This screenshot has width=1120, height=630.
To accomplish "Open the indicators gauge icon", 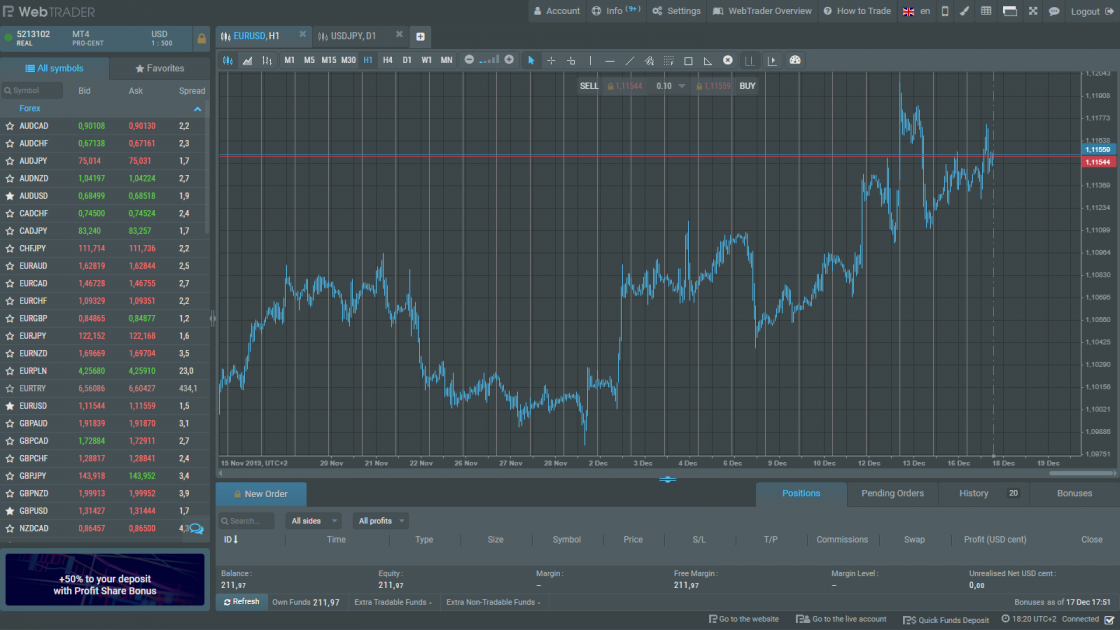I will click(x=795, y=60).
